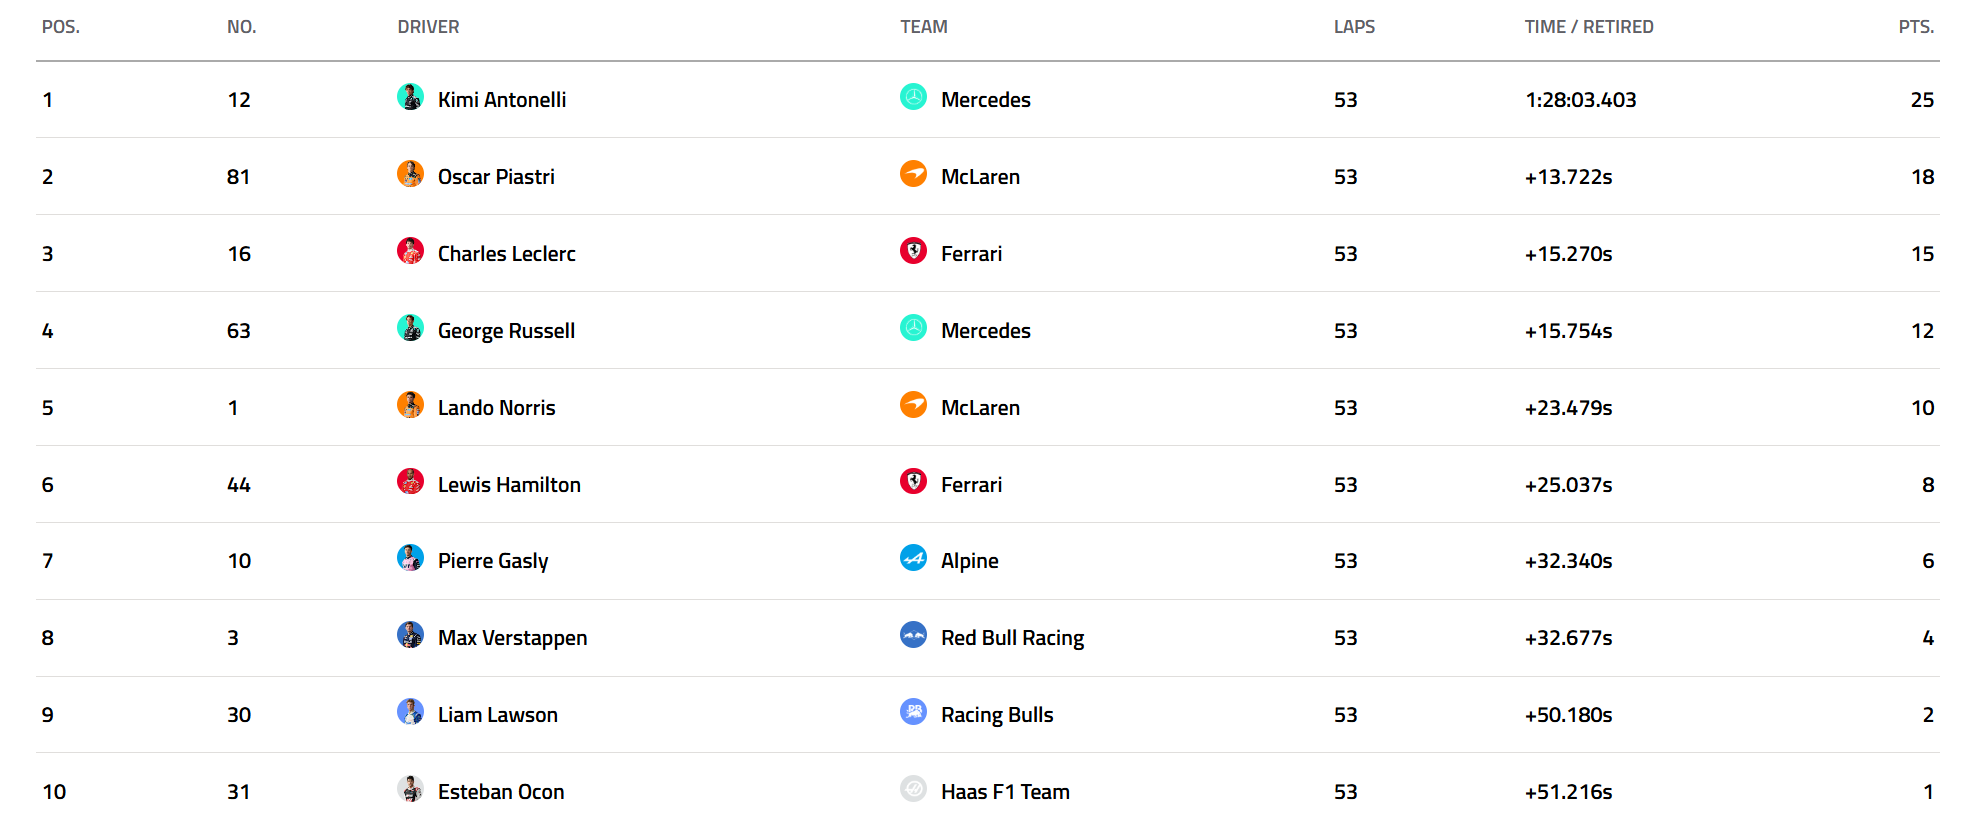Click the Racing Bulls team logo

click(x=913, y=712)
